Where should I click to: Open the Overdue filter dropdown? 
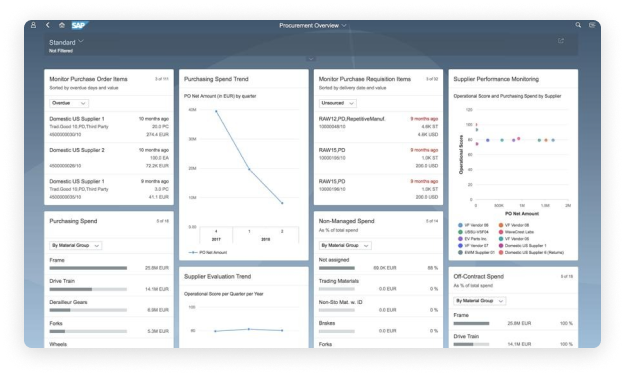click(69, 103)
